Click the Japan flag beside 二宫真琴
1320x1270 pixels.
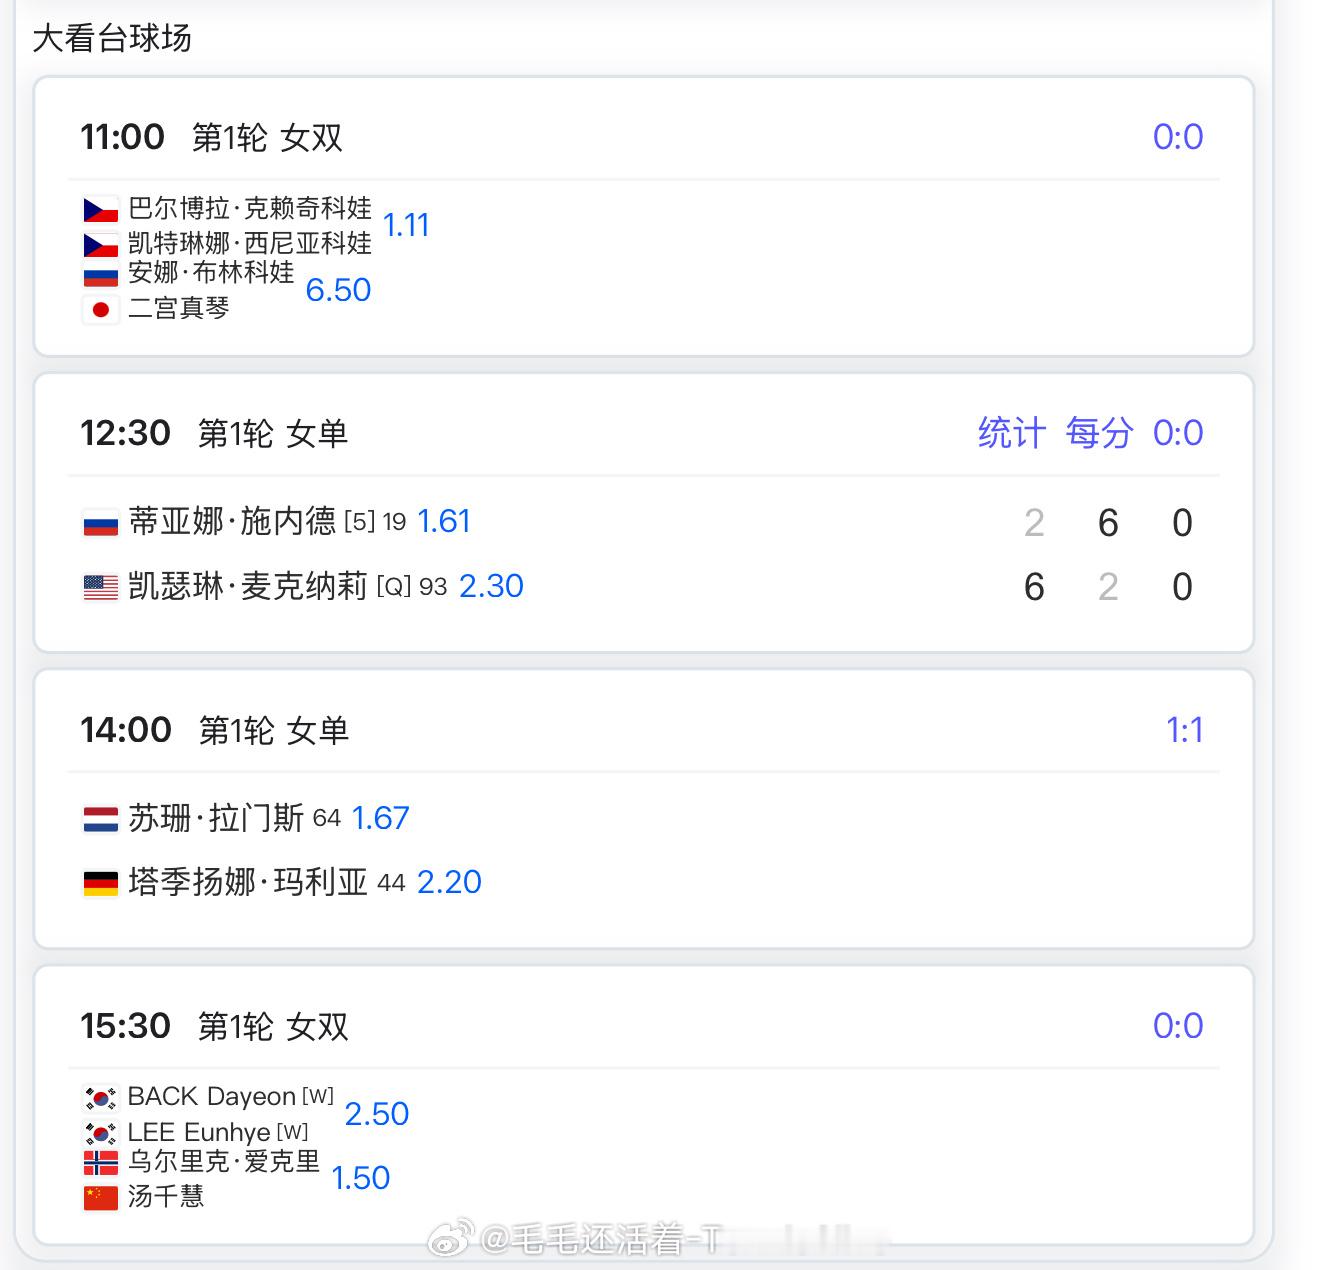[100, 310]
